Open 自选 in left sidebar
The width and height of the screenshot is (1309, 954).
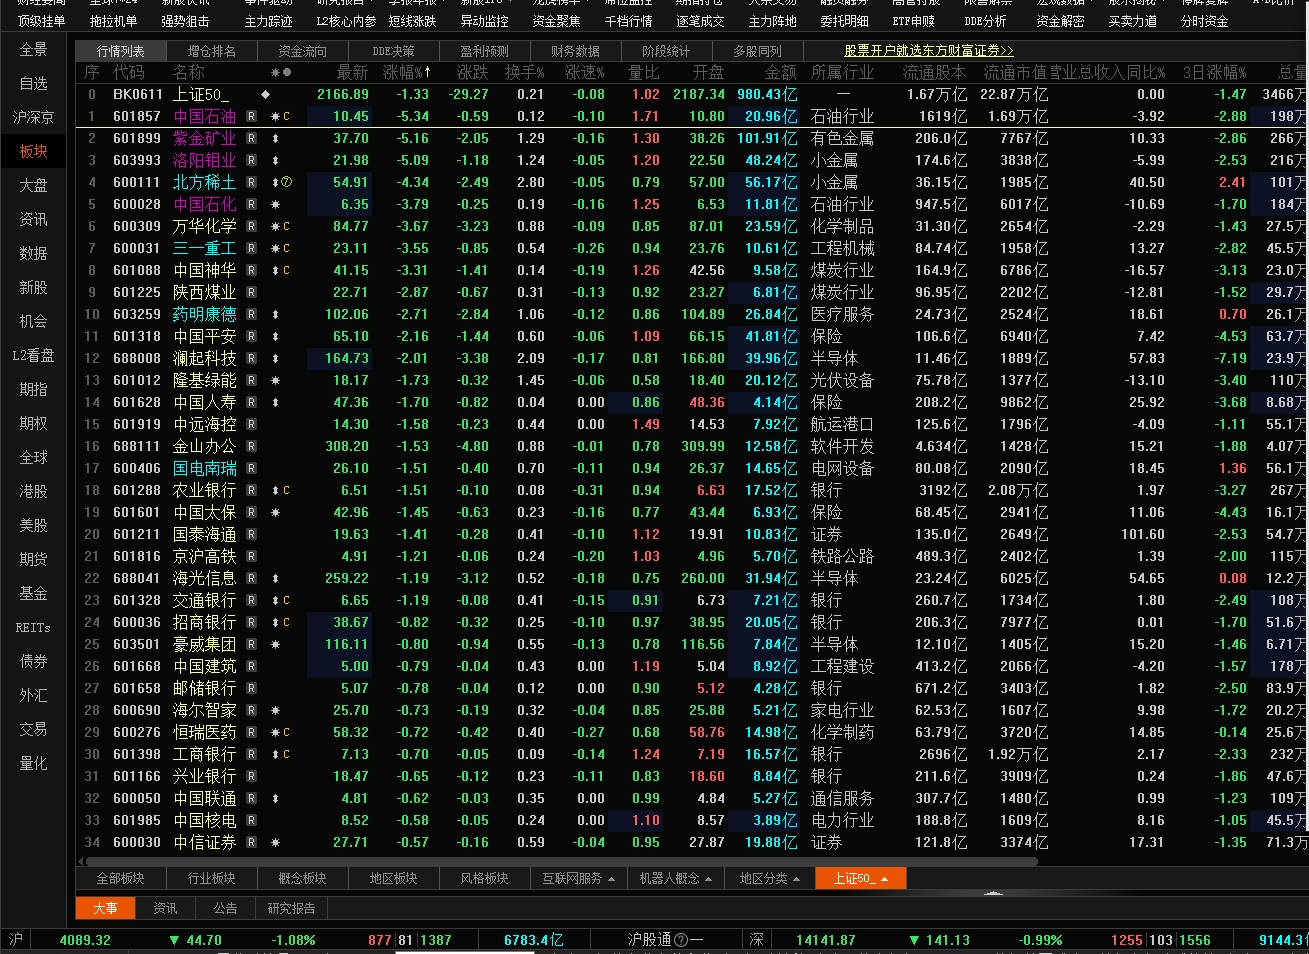33,83
